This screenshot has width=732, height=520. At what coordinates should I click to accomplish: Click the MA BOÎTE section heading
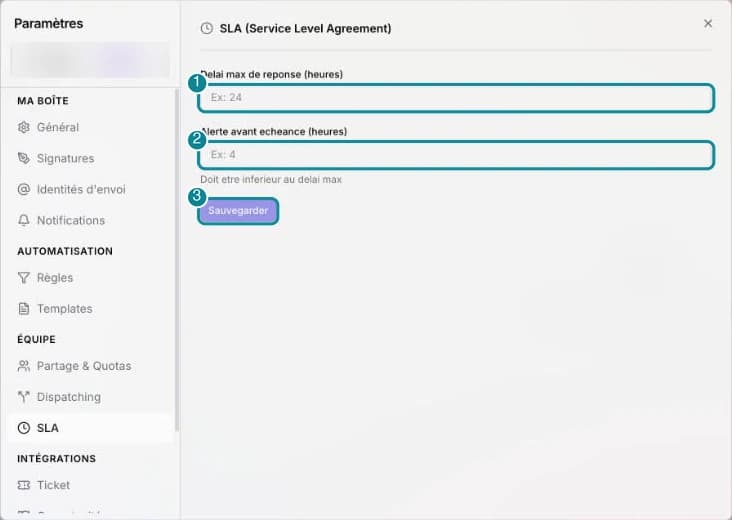43,101
